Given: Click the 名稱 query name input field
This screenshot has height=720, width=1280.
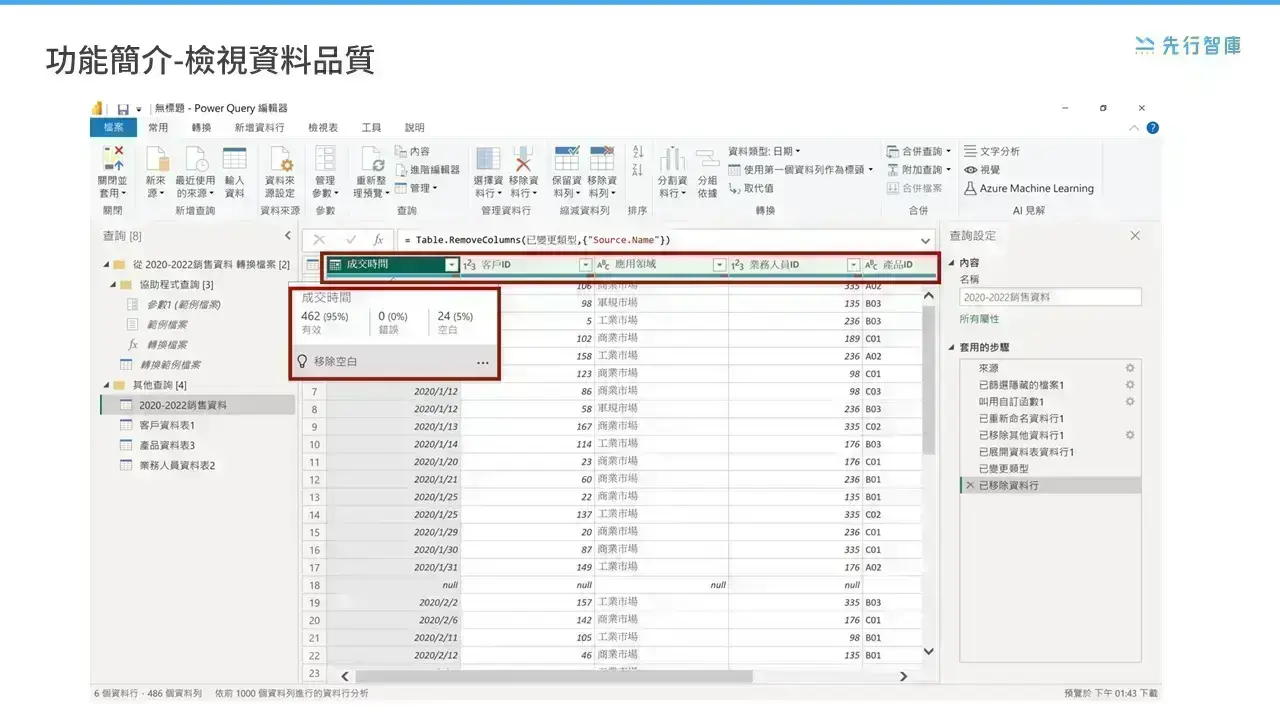Looking at the screenshot, I should coord(1050,297).
